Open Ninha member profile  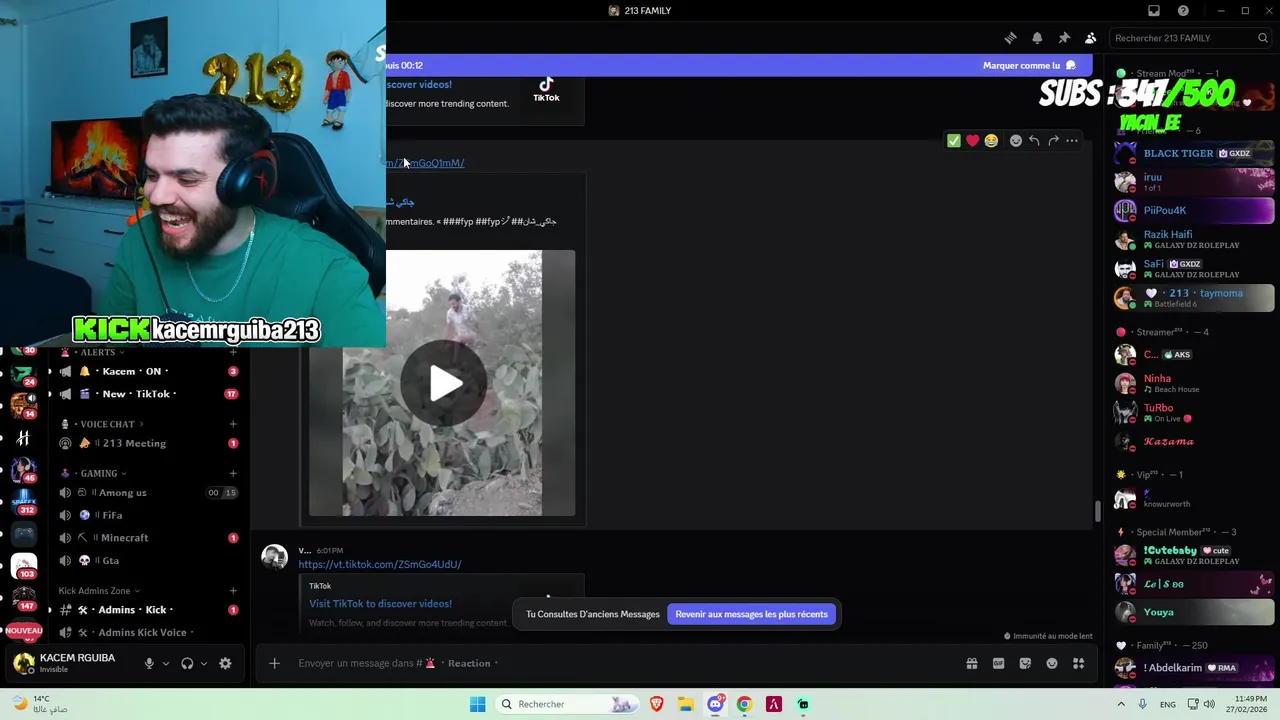tap(1195, 383)
